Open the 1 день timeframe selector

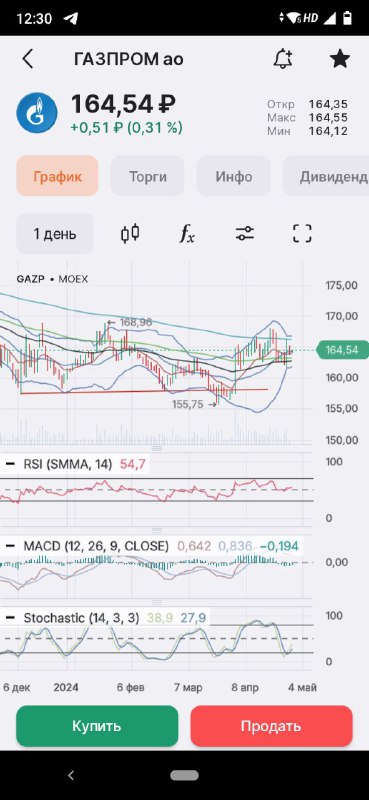pos(55,234)
